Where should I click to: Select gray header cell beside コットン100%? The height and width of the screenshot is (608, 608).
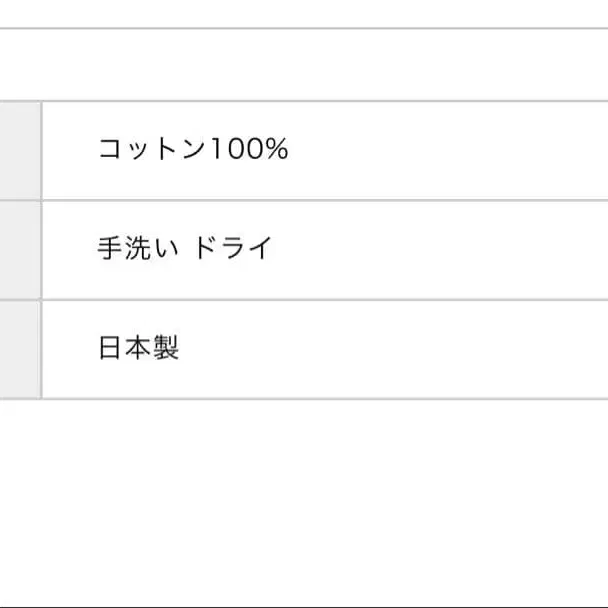[x=19, y=150]
